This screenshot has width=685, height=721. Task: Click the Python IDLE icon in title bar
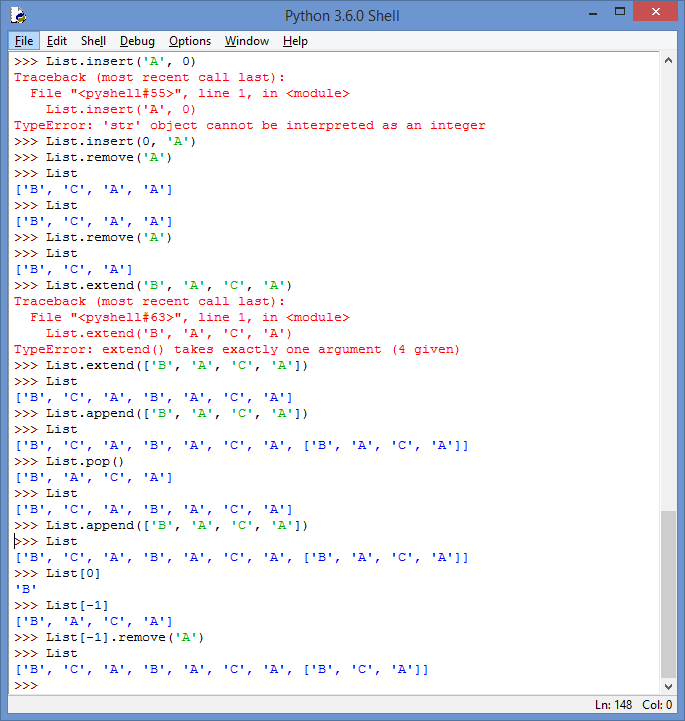tap(18, 15)
